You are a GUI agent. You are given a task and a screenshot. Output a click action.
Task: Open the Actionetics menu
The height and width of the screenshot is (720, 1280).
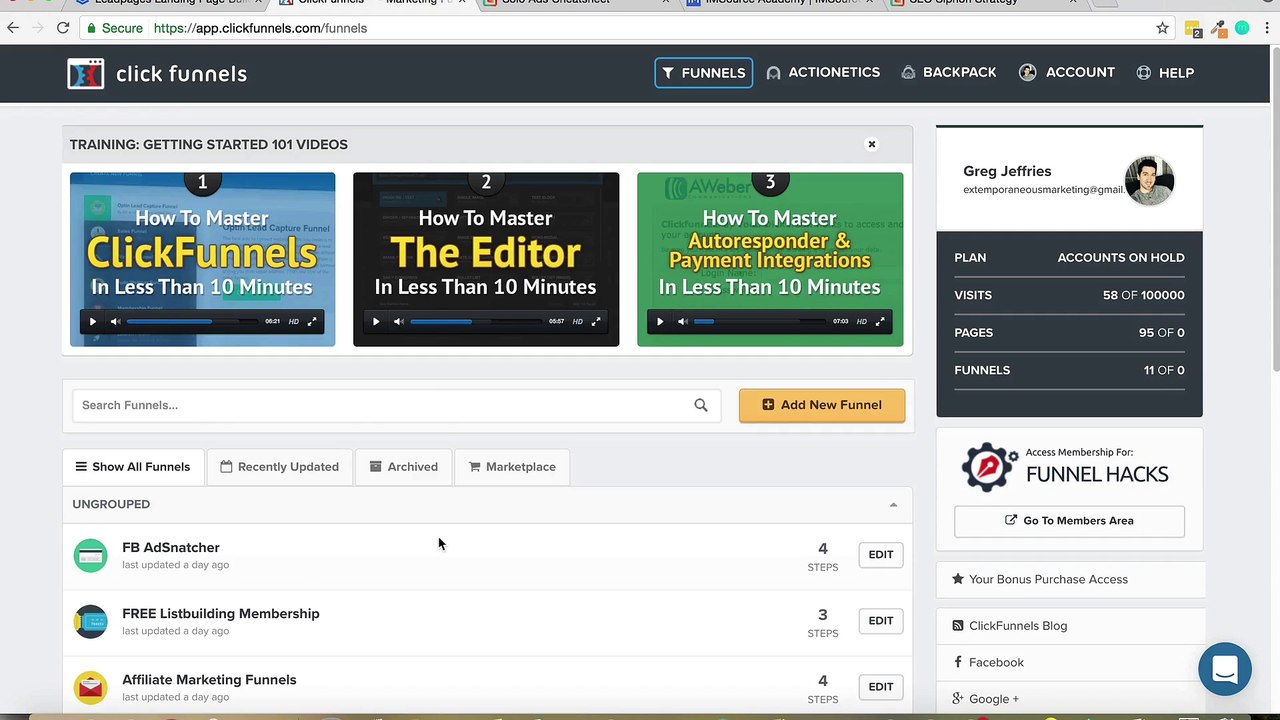click(823, 72)
